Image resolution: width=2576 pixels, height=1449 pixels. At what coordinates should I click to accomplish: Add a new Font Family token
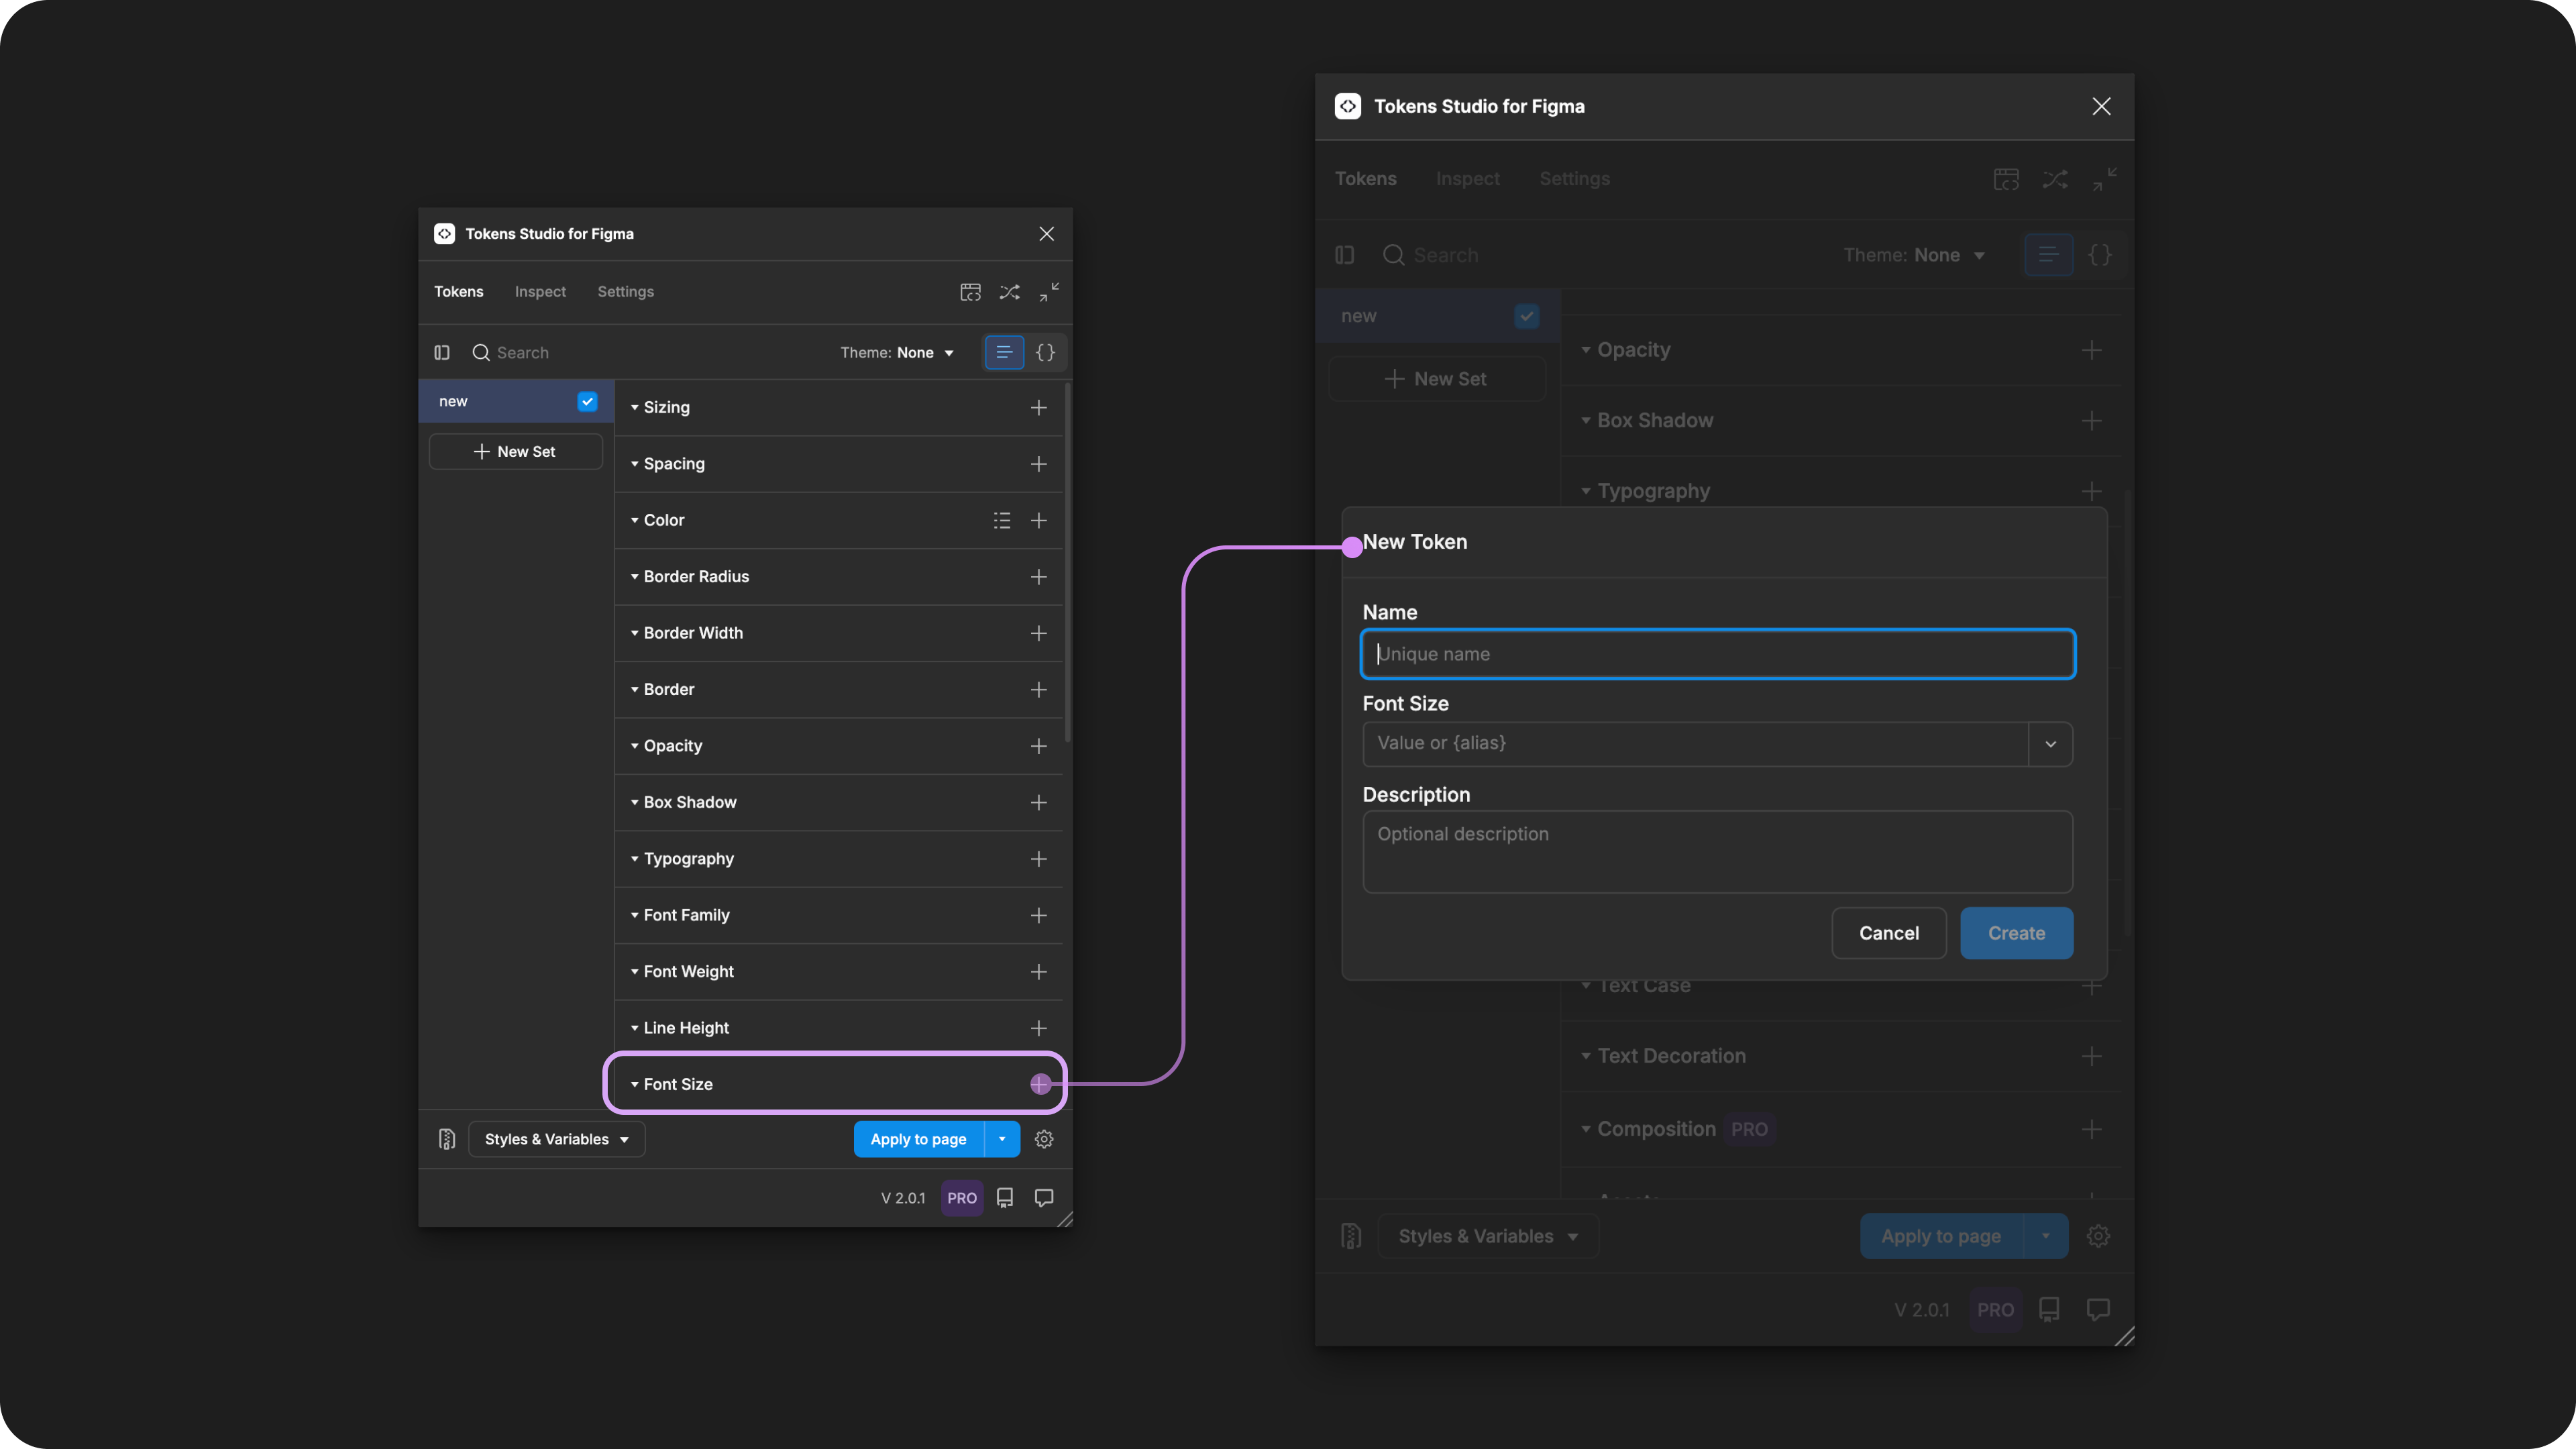[1038, 915]
